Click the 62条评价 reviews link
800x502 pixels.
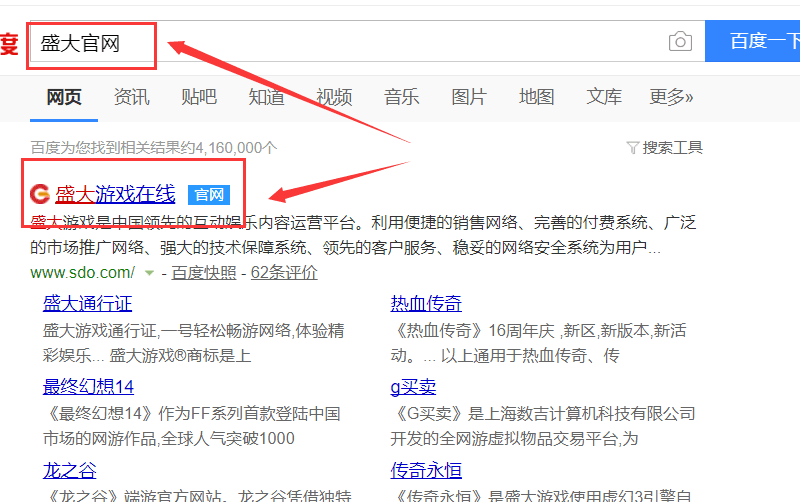pyautogui.click(x=284, y=273)
